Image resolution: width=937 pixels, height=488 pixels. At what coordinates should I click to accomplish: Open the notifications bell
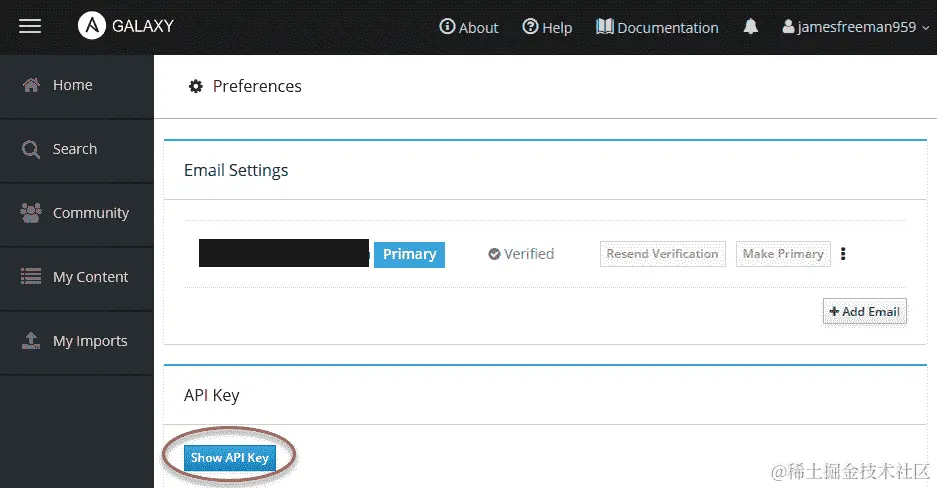[751, 26]
